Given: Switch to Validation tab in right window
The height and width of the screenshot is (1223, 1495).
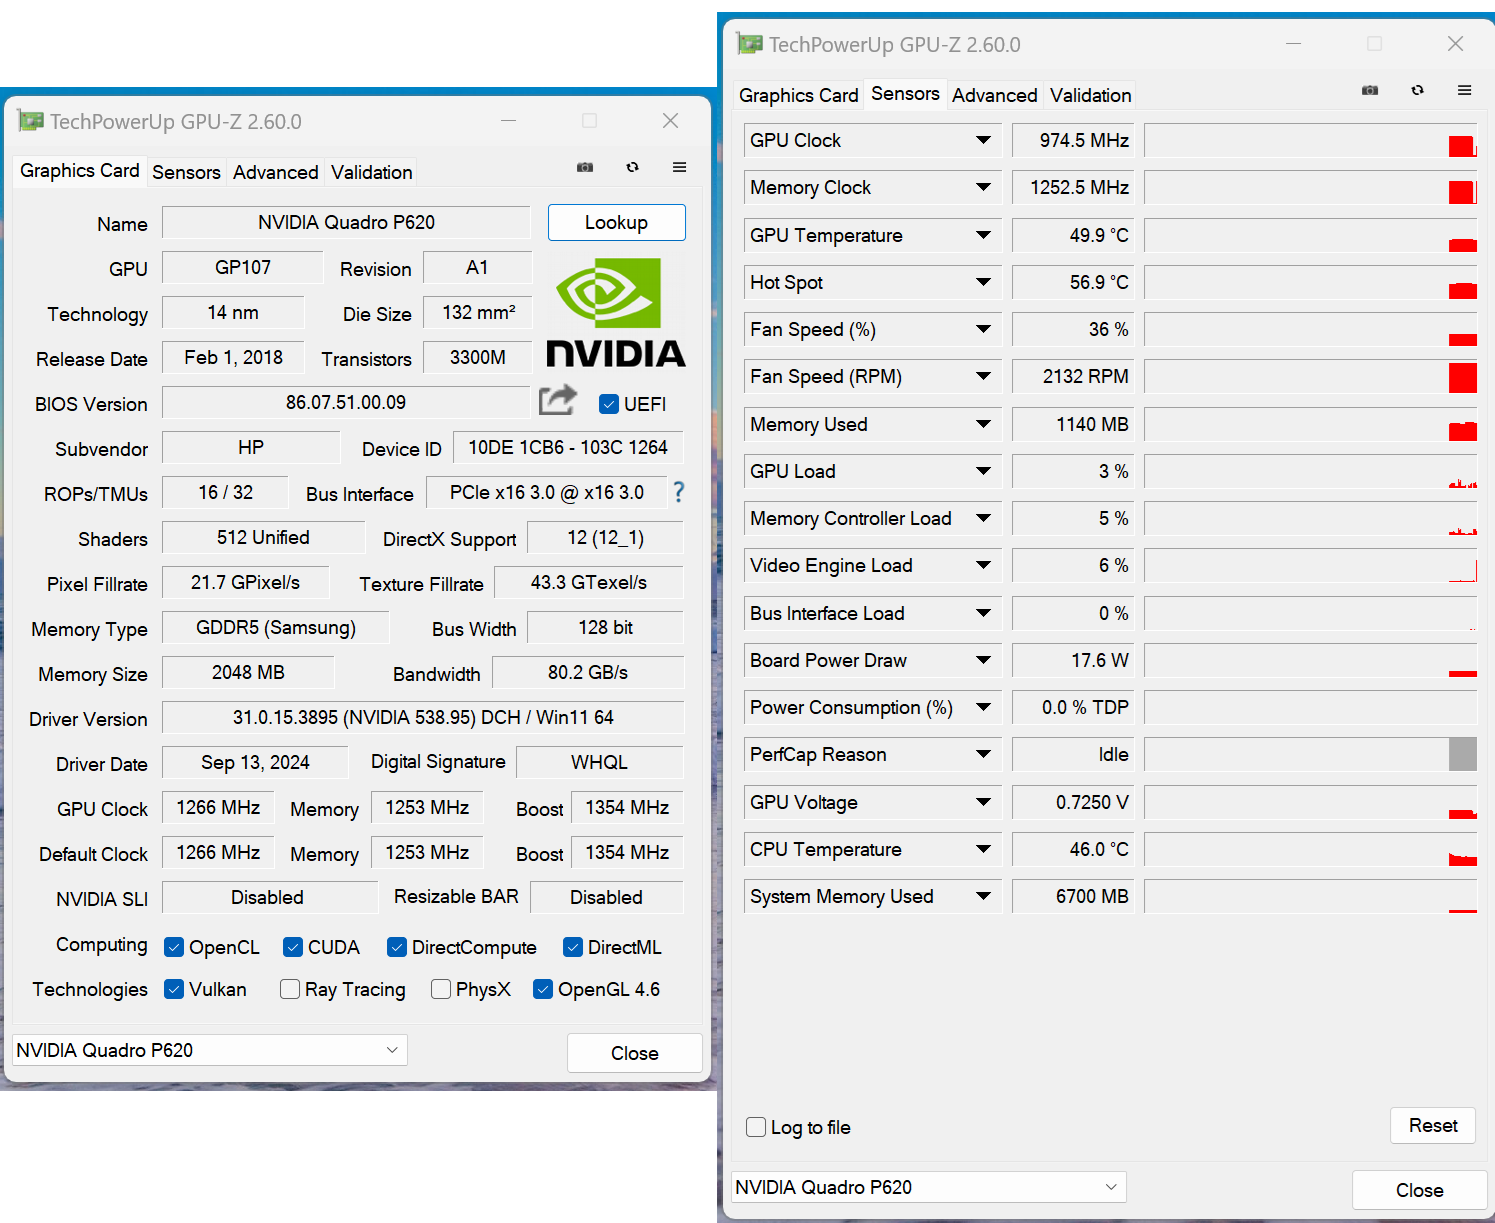Looking at the screenshot, I should pyautogui.click(x=1091, y=95).
